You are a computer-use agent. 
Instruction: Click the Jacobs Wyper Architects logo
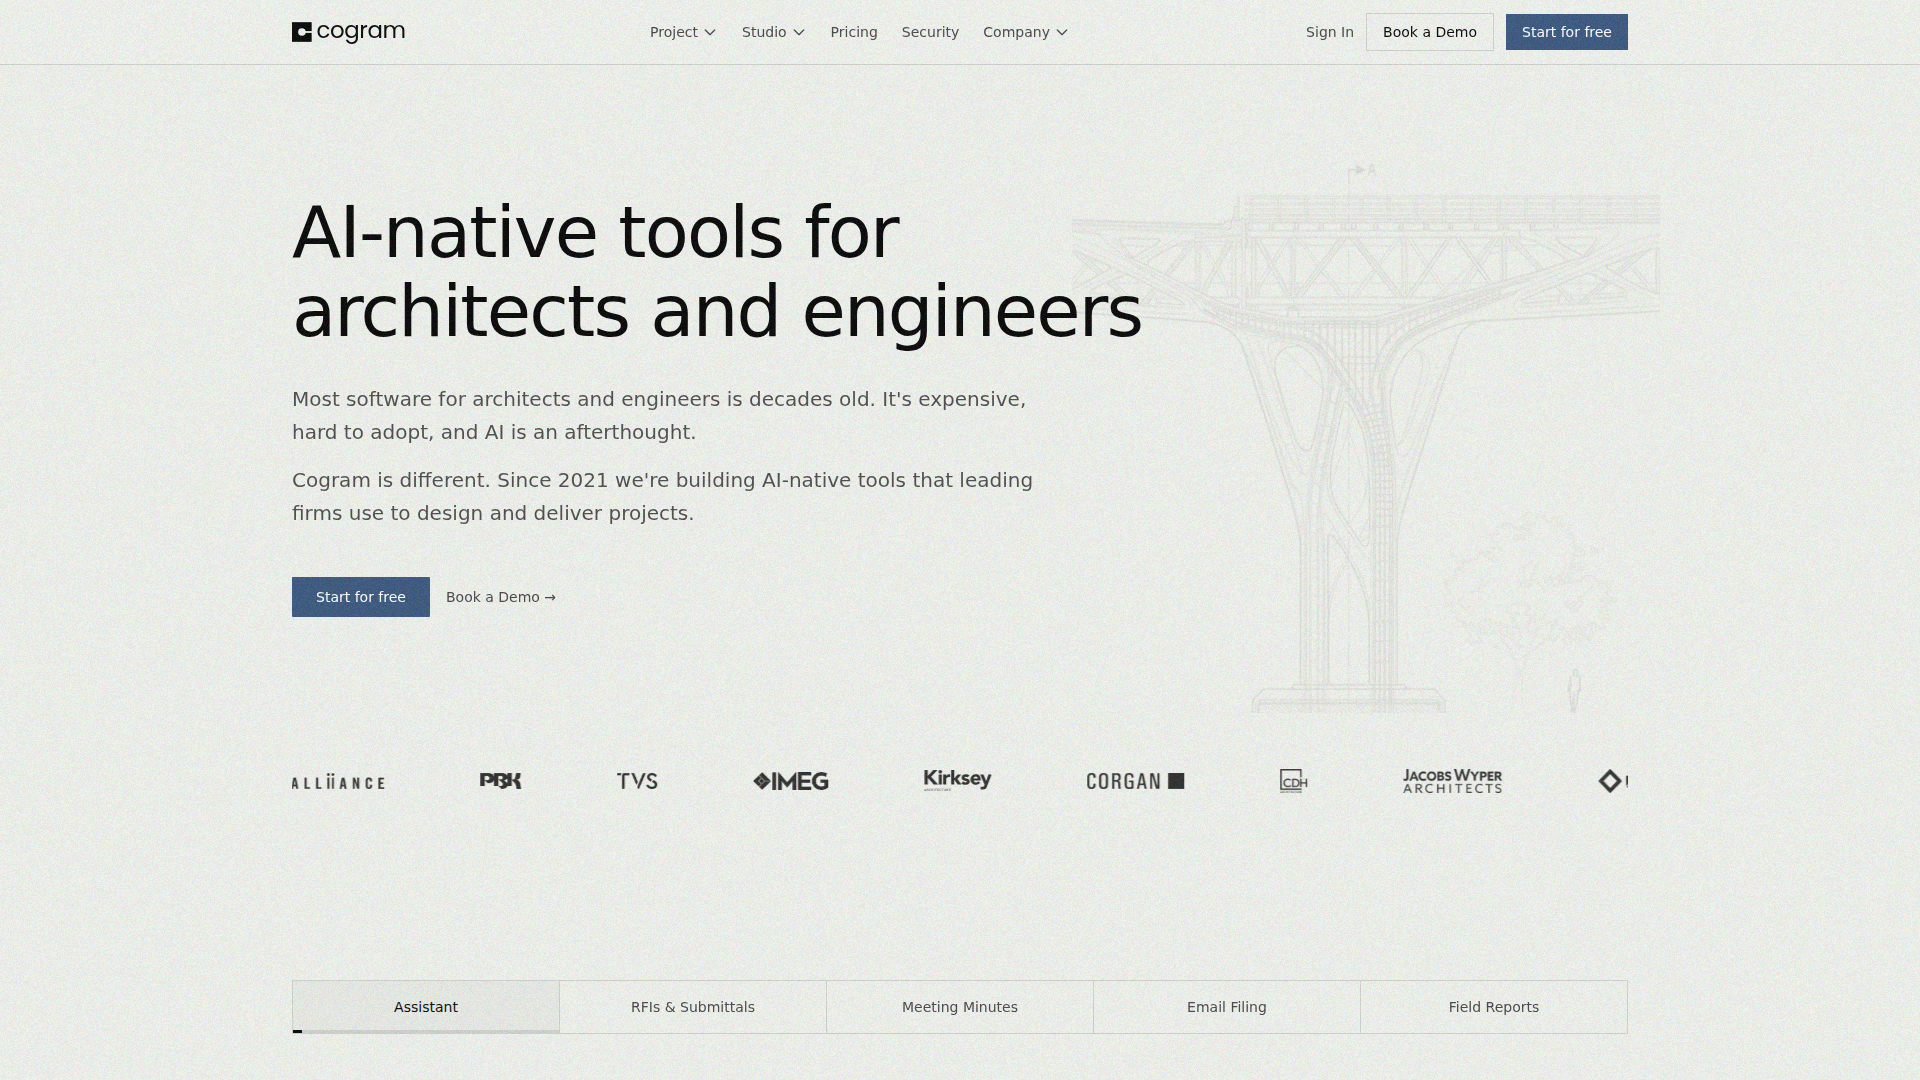coord(1452,781)
